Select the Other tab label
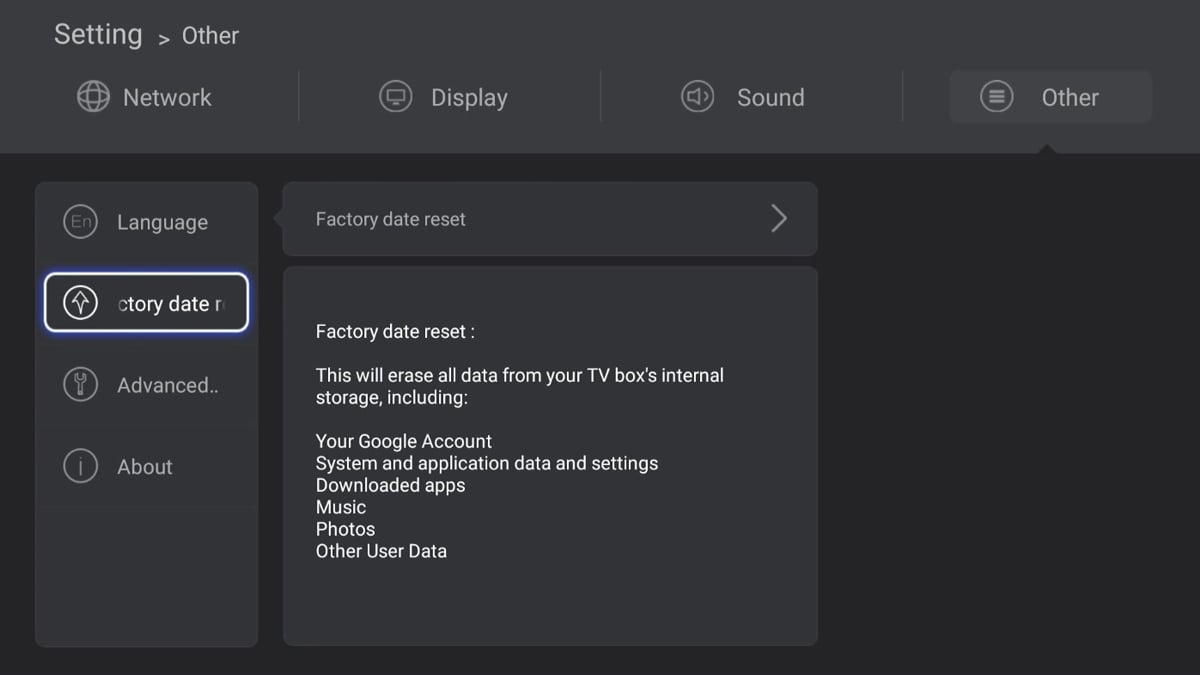 1070,98
